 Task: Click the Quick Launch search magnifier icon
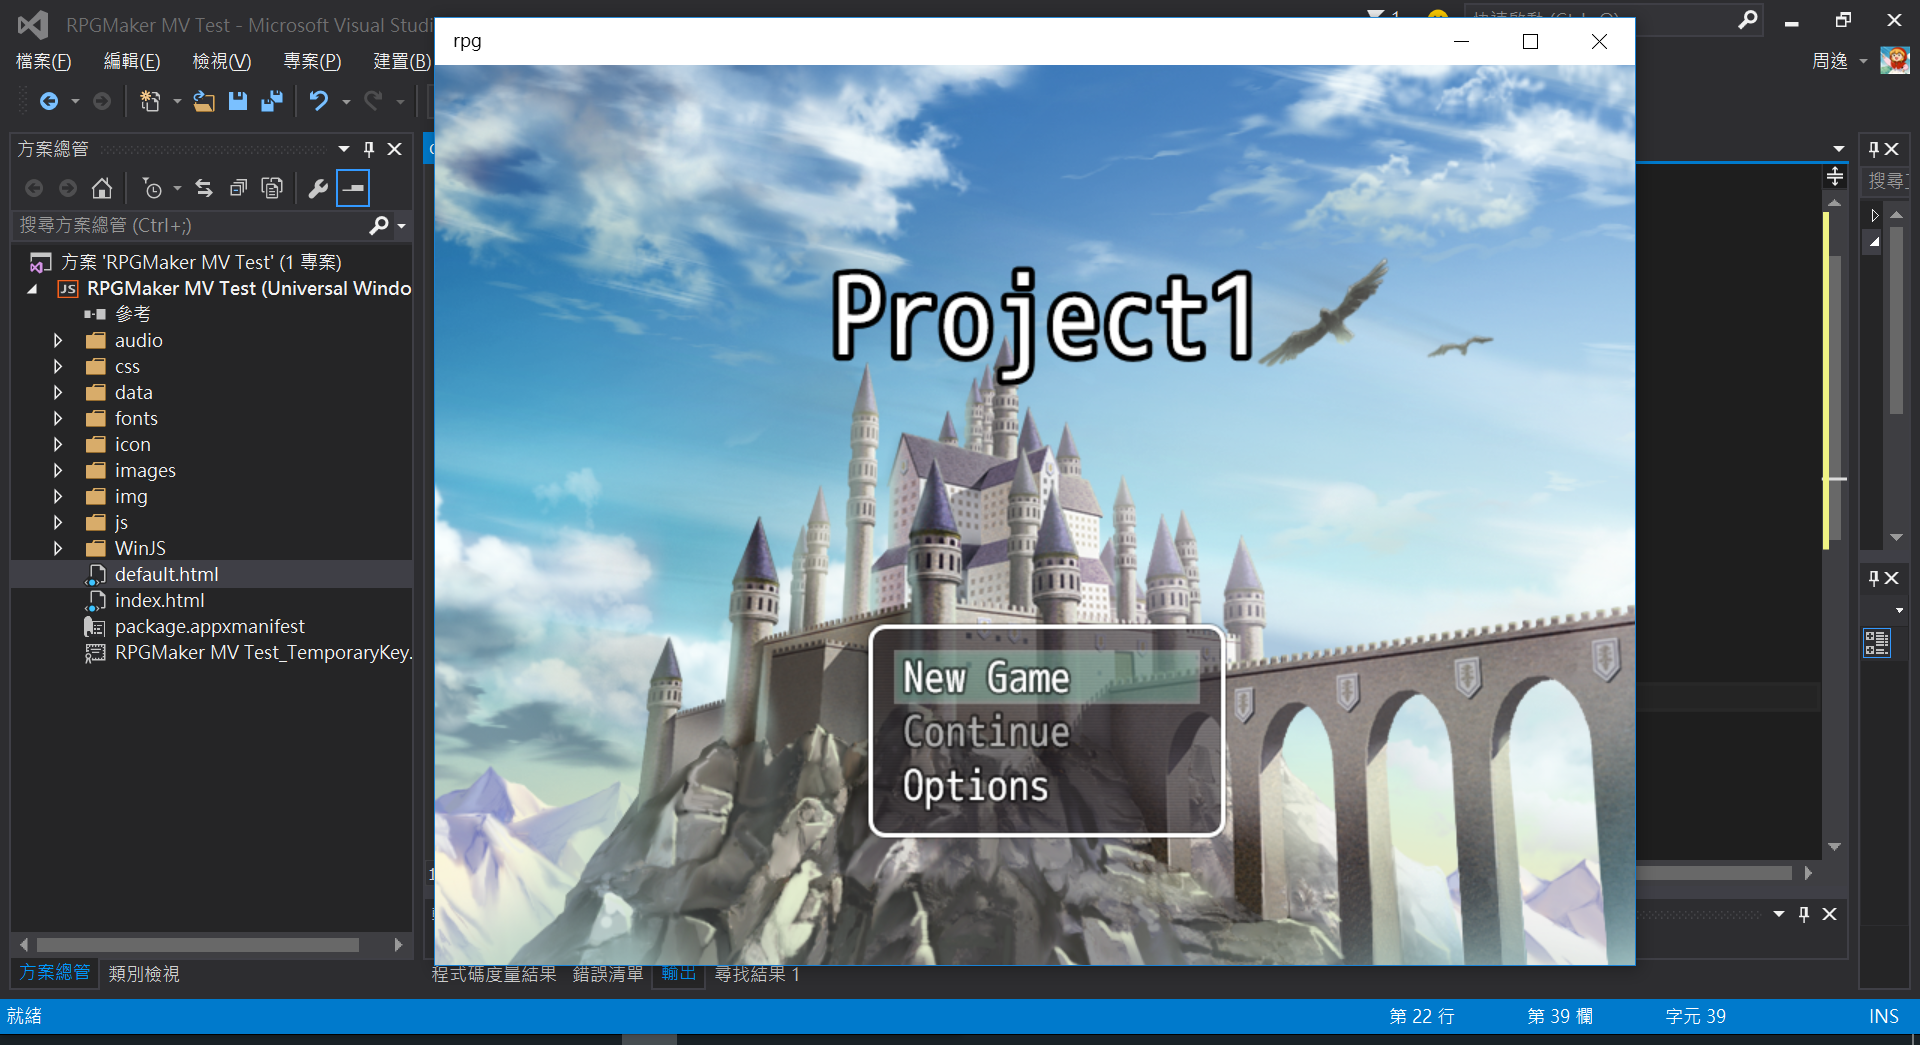(x=1747, y=20)
